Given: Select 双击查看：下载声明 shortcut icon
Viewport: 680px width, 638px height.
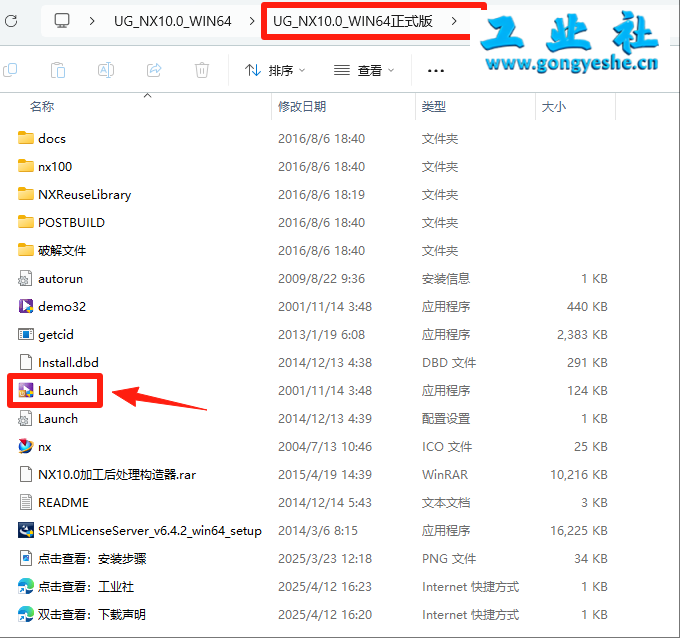Looking at the screenshot, I should [x=26, y=614].
